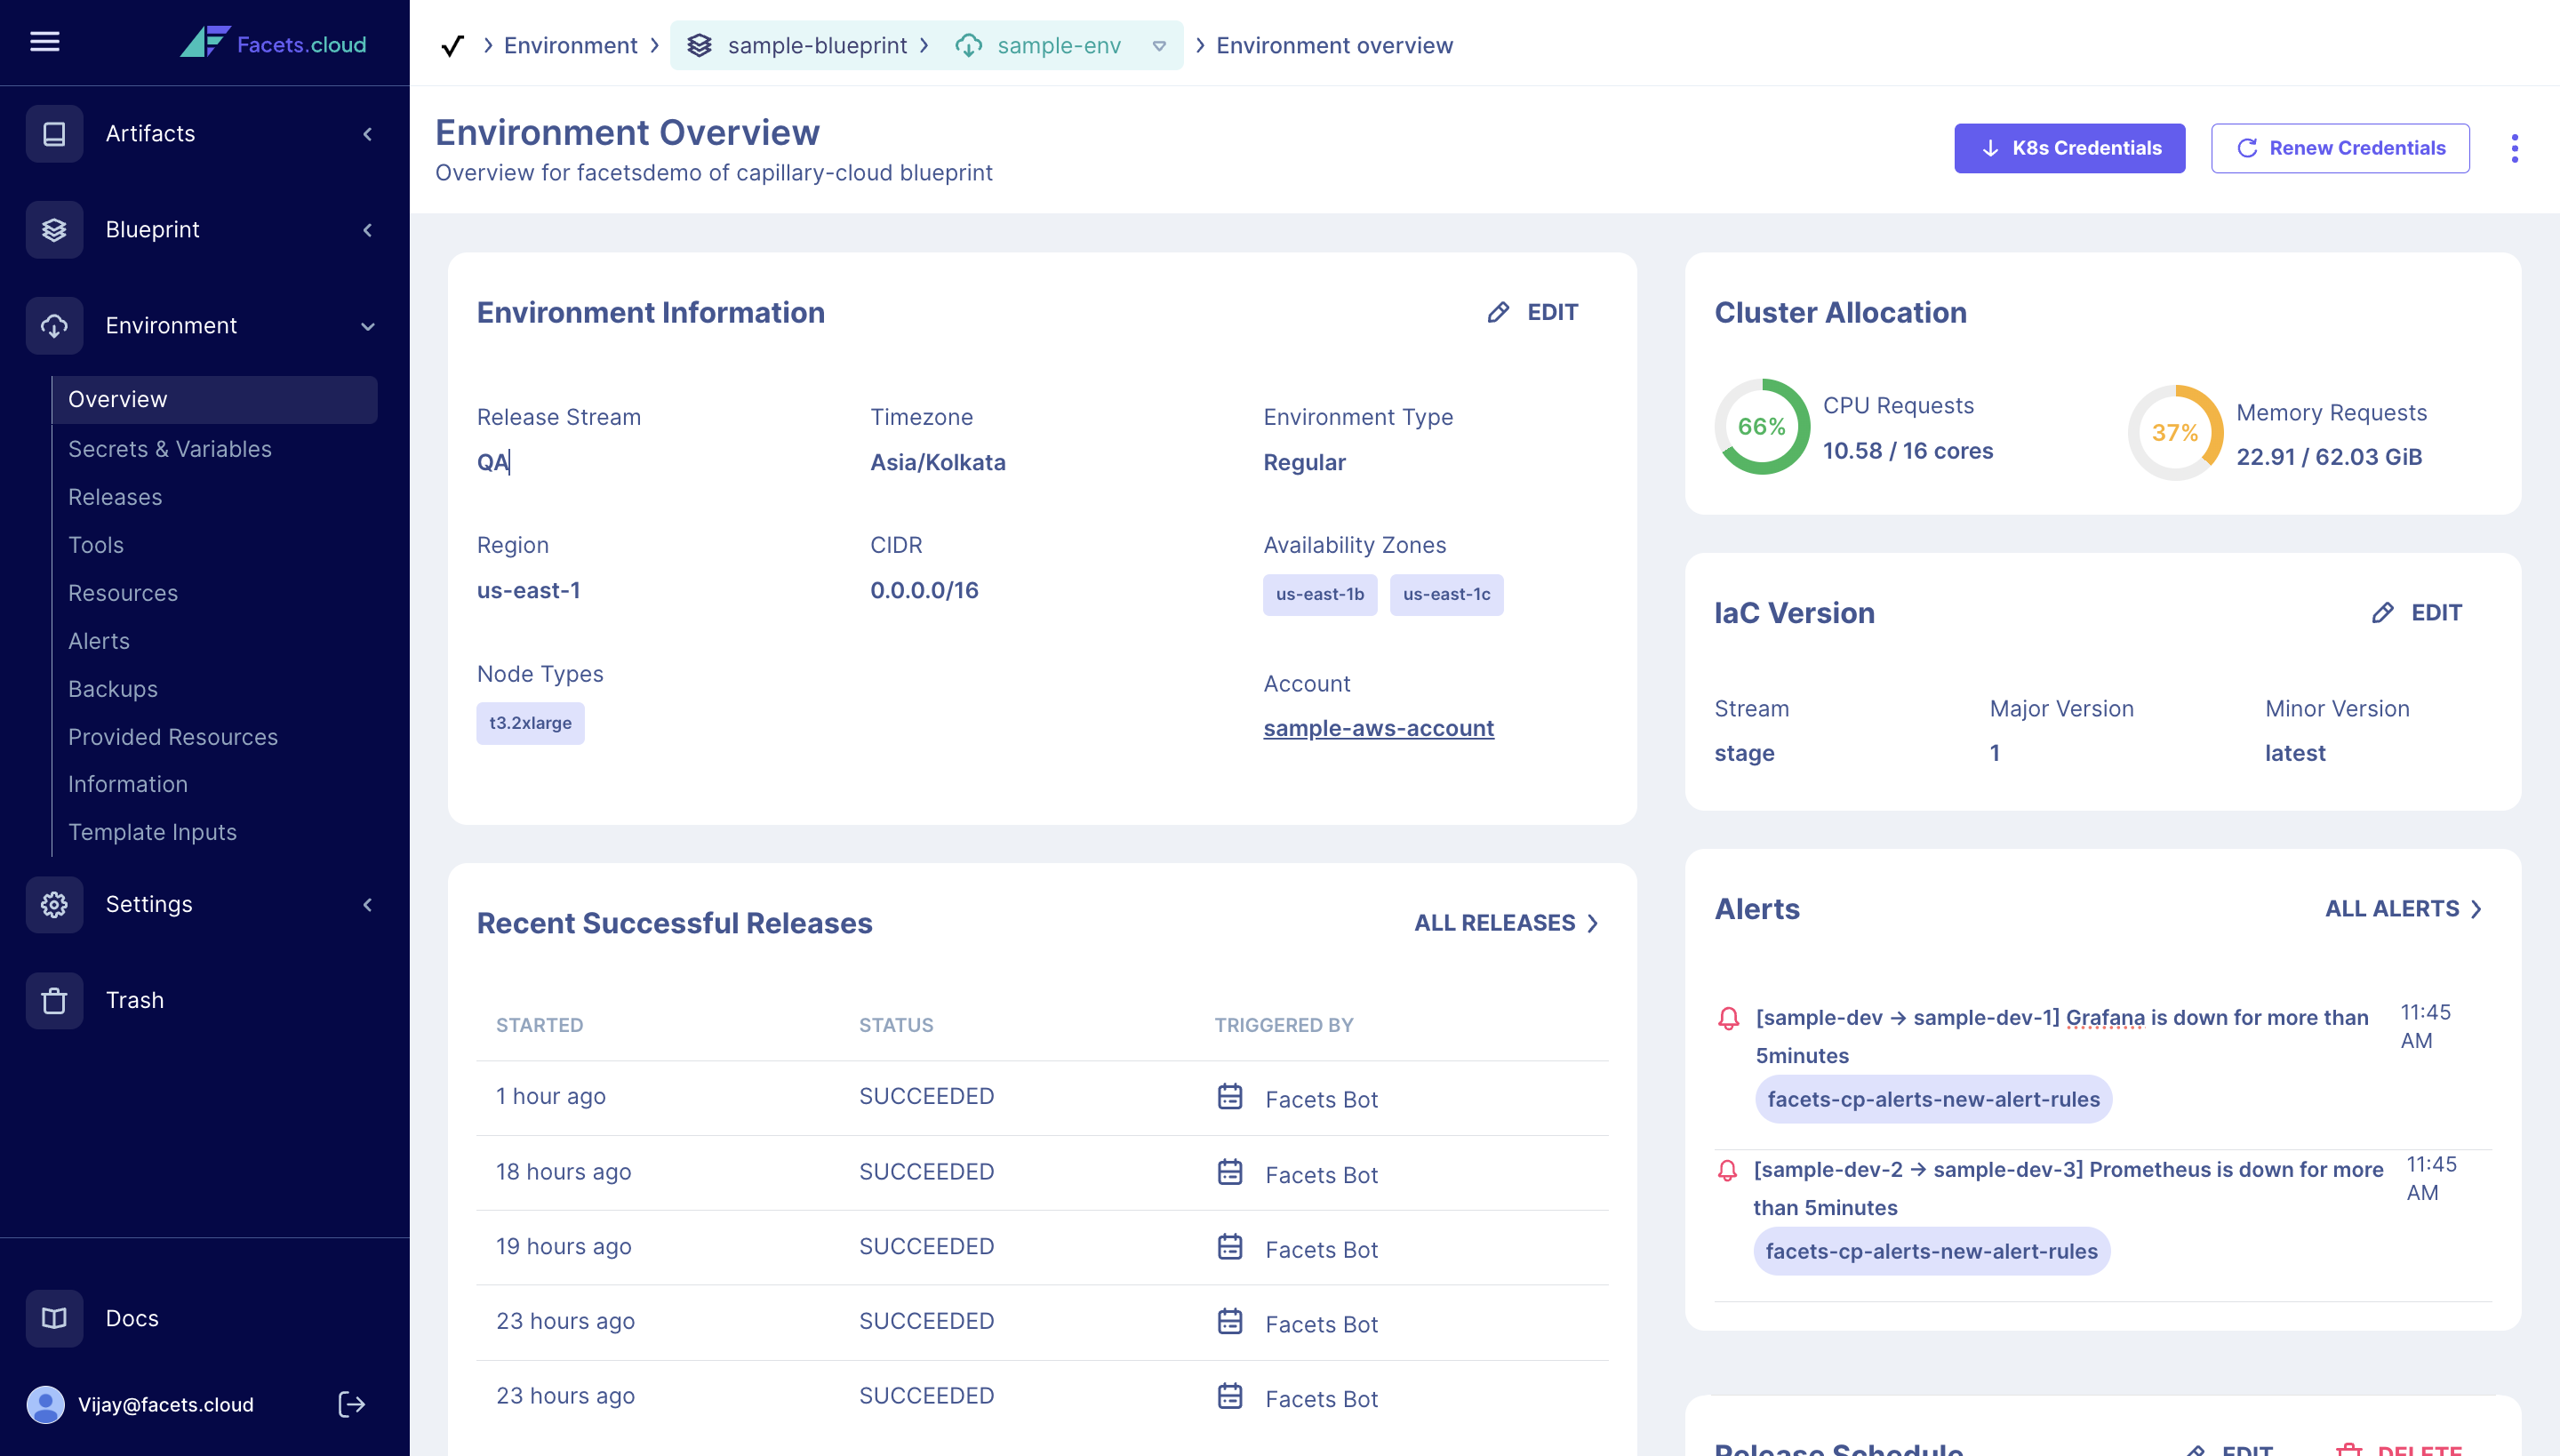
Task: Click the logout icon beside the user email
Action: (x=351, y=1404)
